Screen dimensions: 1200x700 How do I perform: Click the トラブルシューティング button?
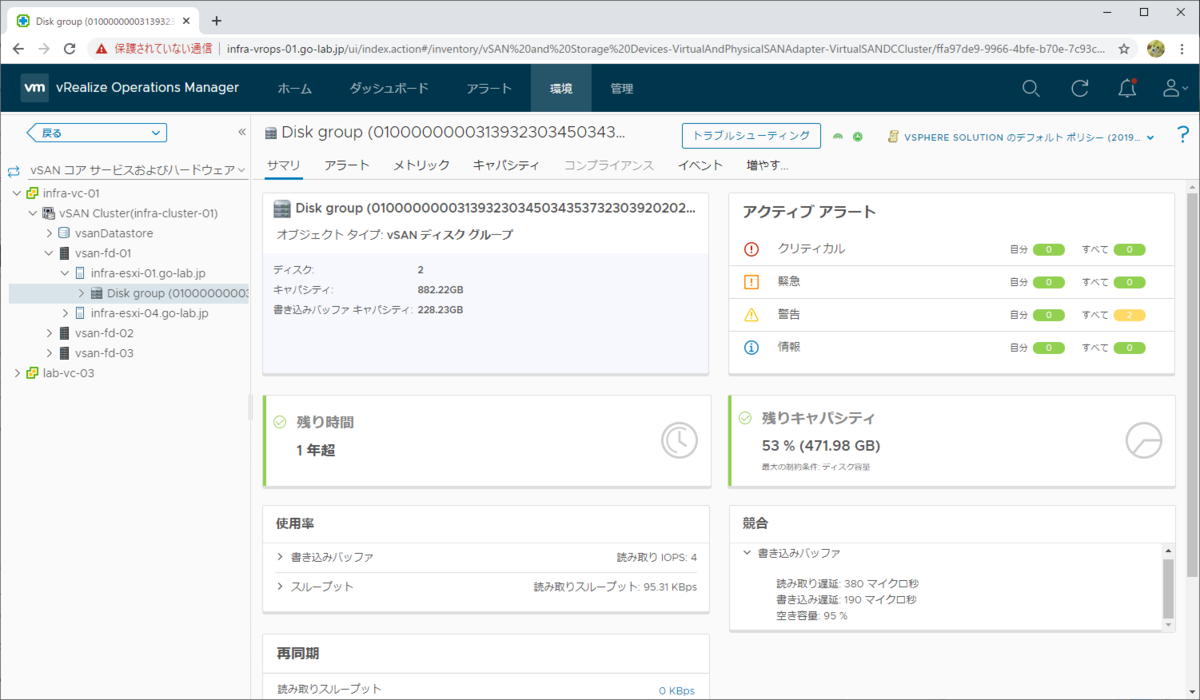point(750,135)
